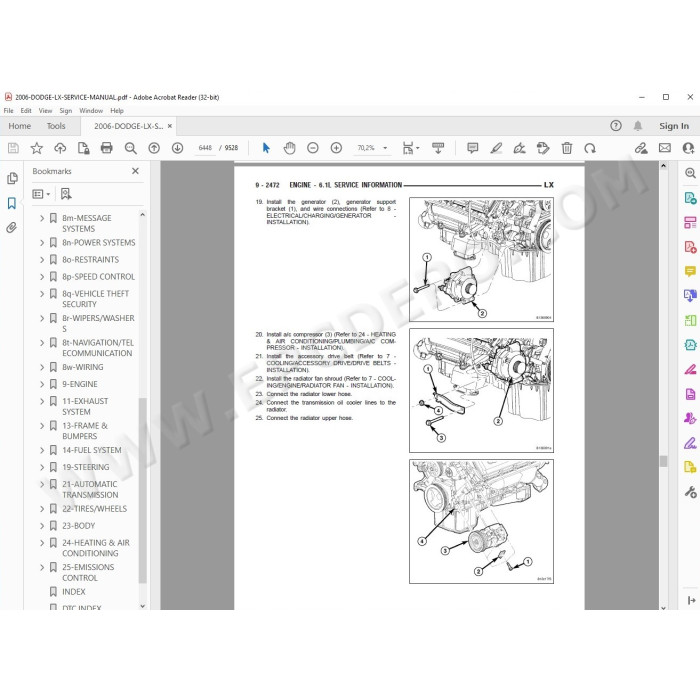Open Export PDF in right pane

(690, 197)
